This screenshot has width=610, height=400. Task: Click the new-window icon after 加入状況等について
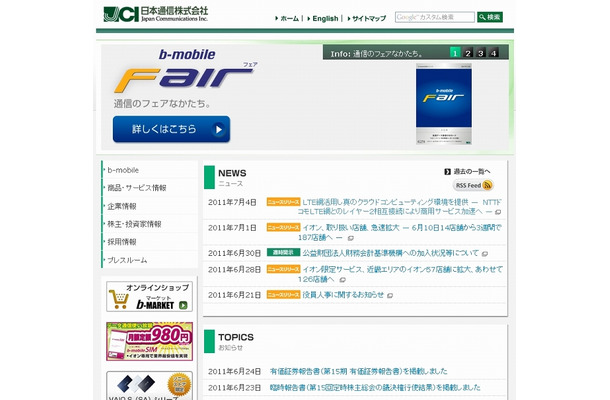pos(485,254)
